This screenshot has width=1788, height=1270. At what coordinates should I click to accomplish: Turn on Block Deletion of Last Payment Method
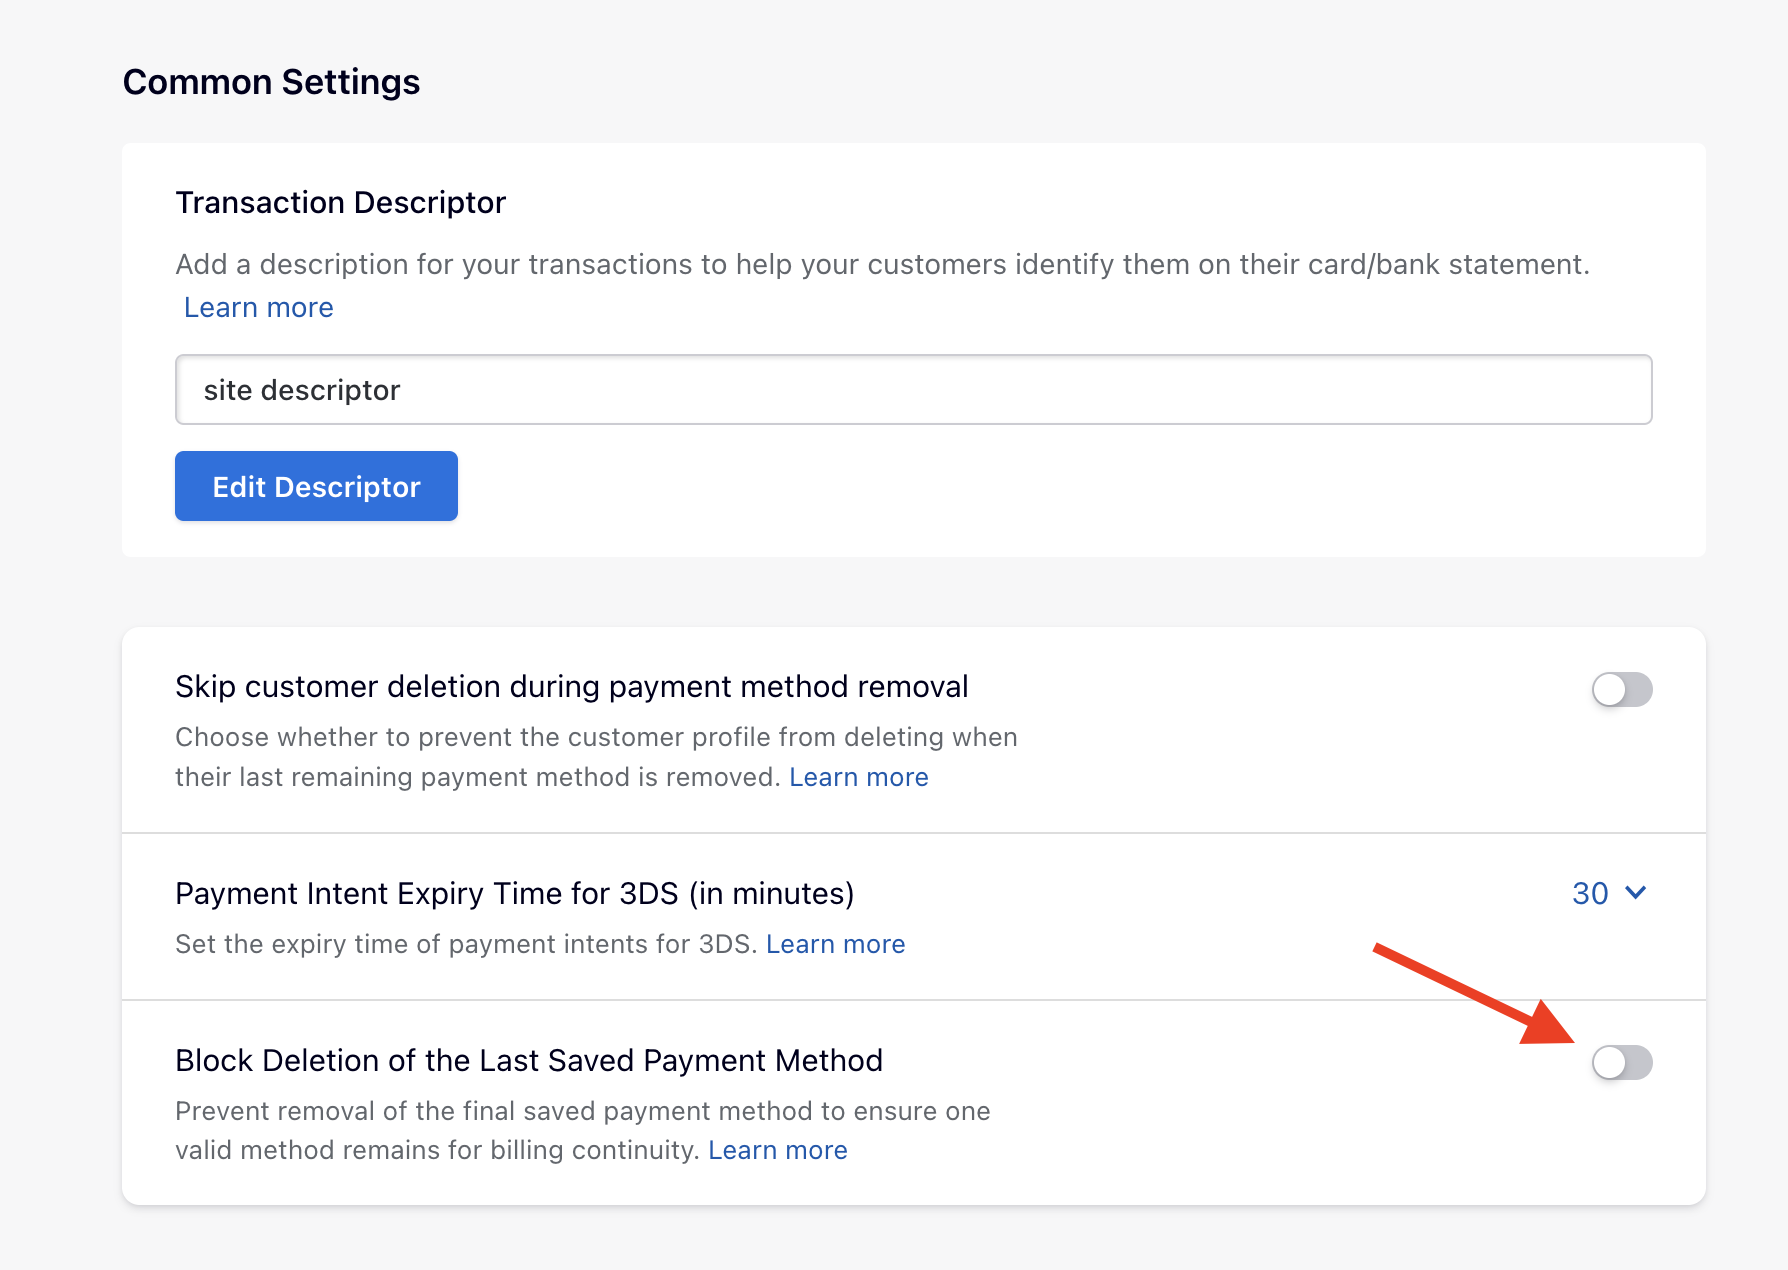(1621, 1062)
